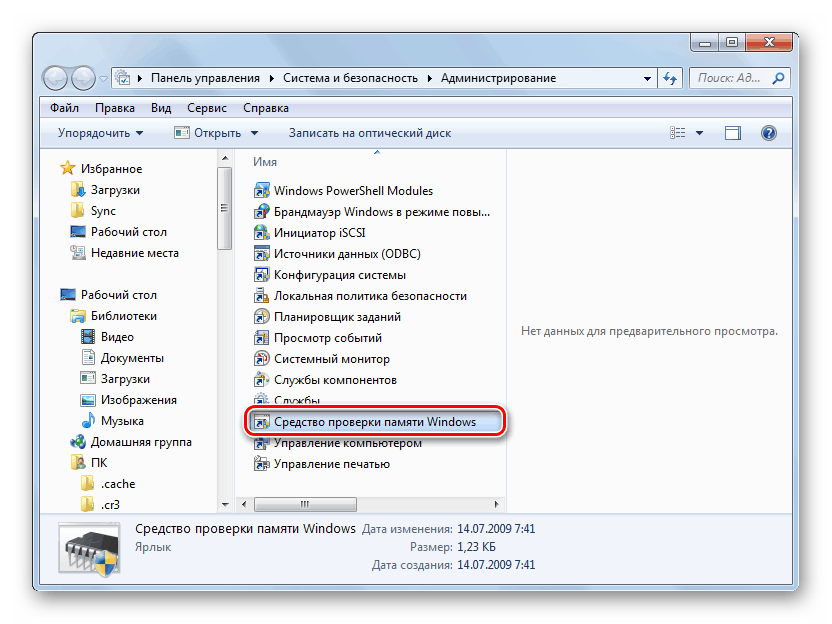Open the Сервис menu
The image size is (832, 624).
coord(207,108)
